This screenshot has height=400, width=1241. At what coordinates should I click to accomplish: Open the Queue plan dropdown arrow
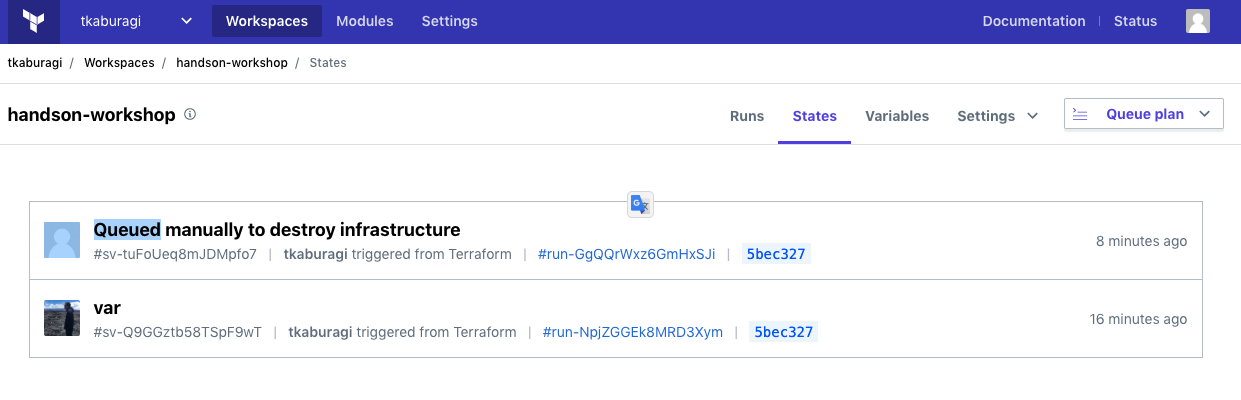(1205, 115)
